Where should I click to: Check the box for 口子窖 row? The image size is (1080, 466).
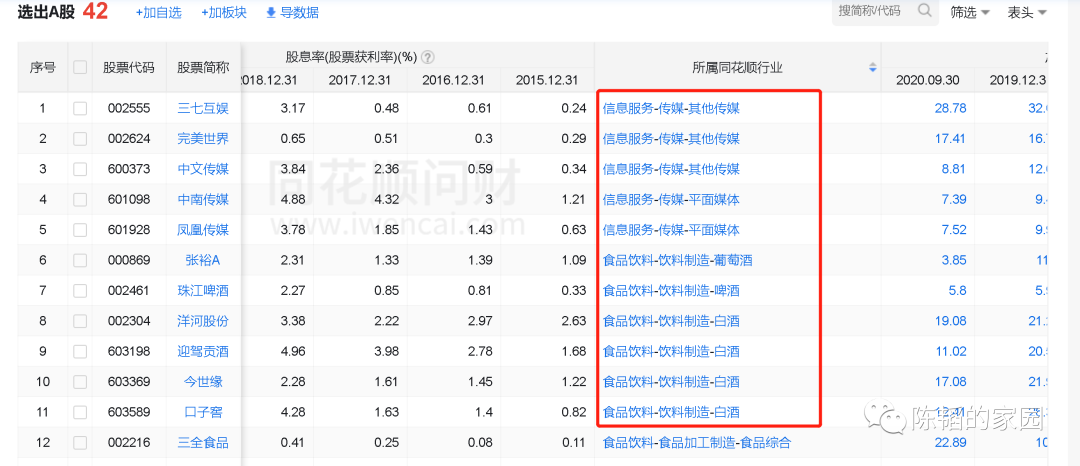[x=80, y=412]
